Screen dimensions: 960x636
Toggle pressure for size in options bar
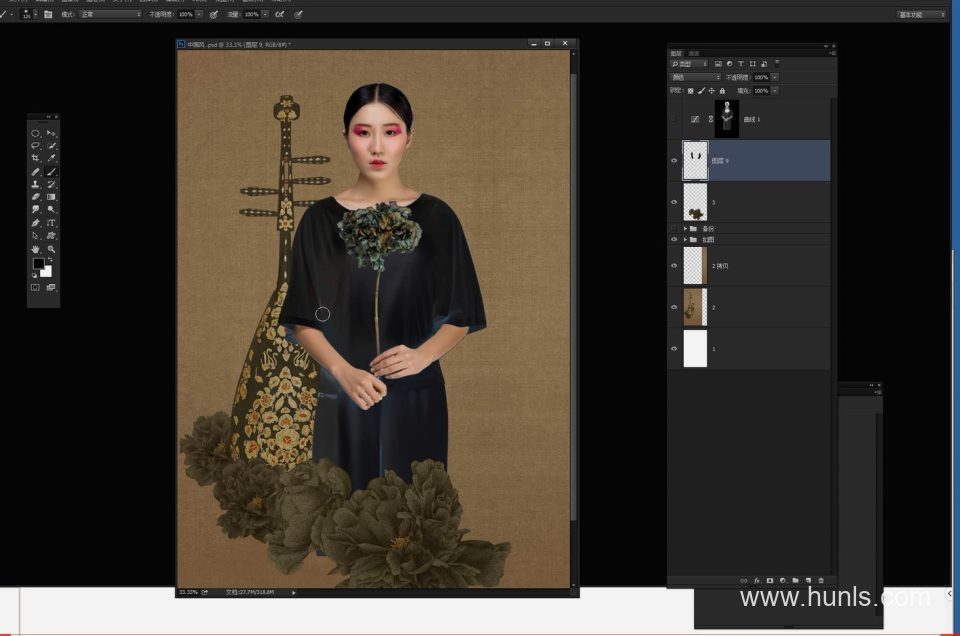point(298,14)
